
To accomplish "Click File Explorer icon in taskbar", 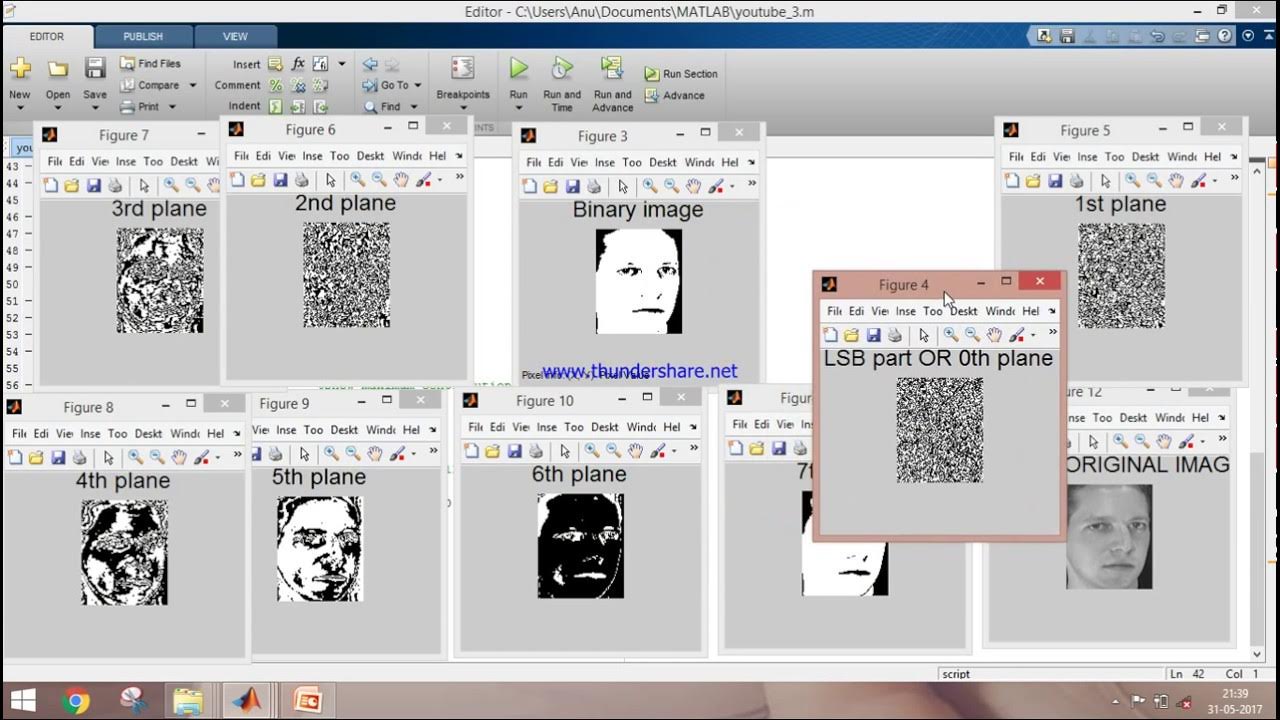I will [x=188, y=701].
